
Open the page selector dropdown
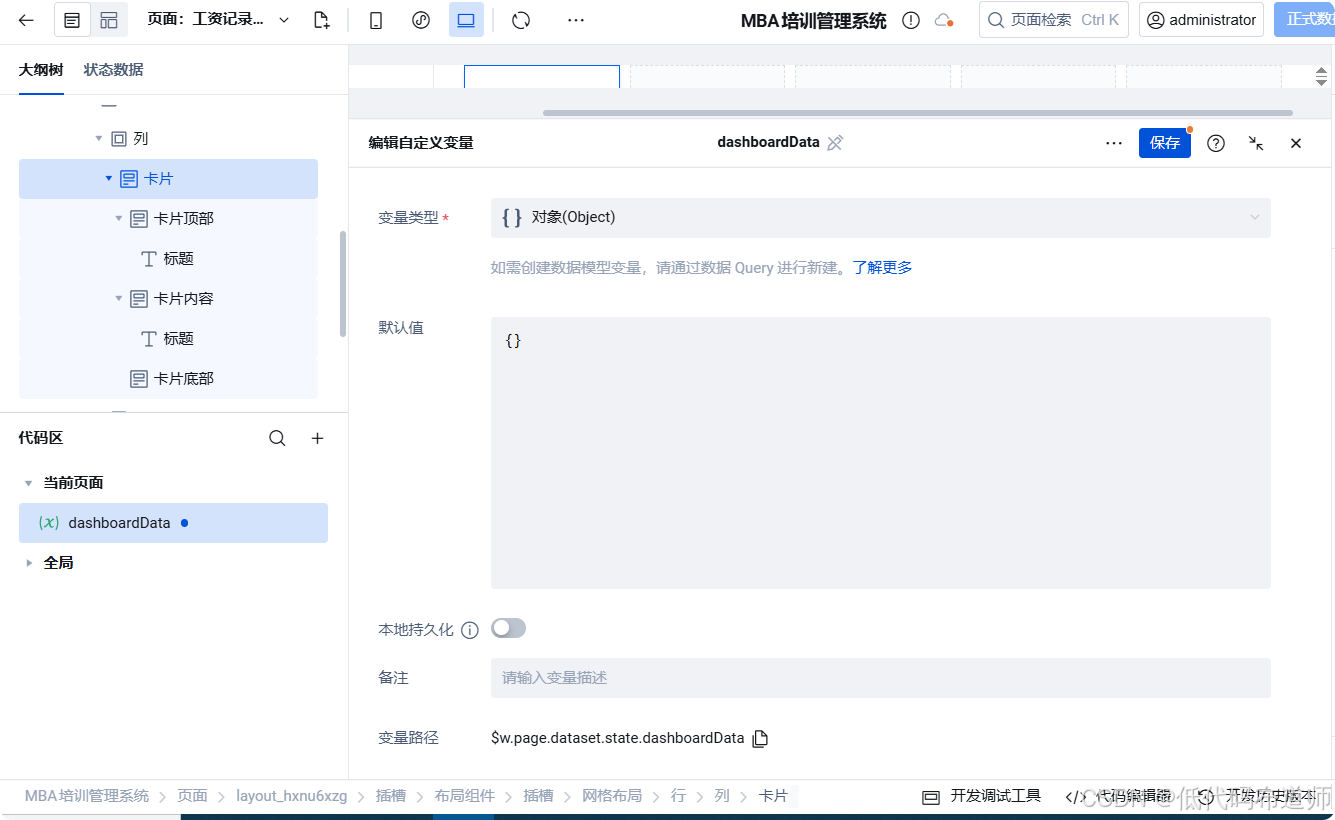click(x=284, y=20)
